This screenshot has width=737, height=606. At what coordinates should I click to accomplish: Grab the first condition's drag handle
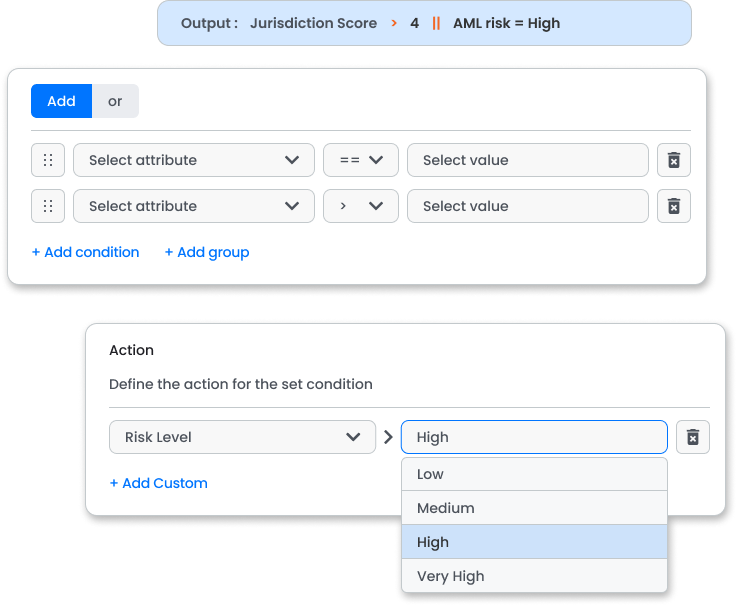click(x=48, y=160)
